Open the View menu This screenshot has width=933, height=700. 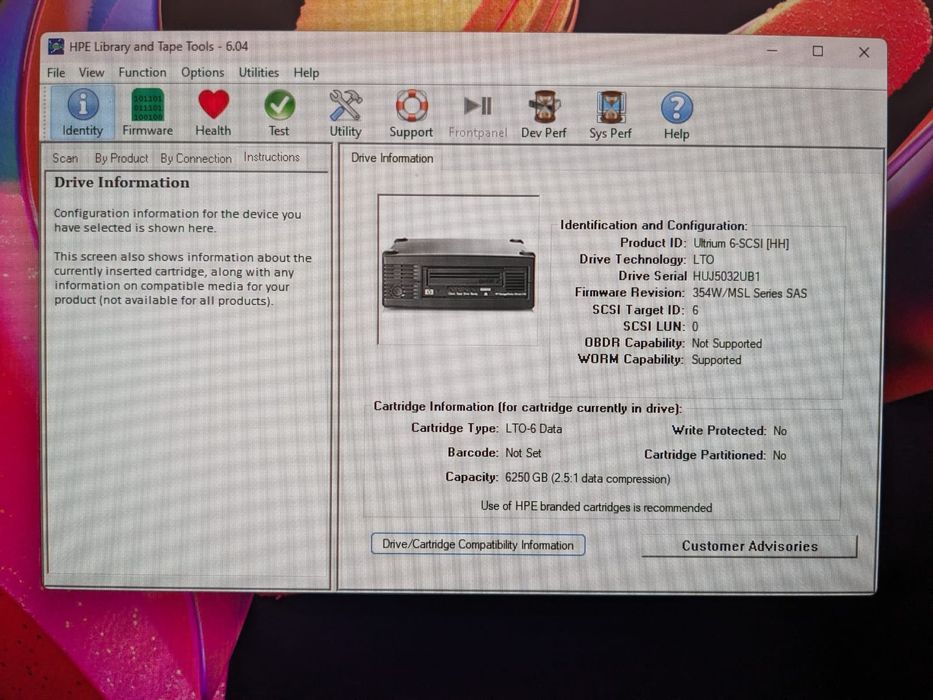pos(92,73)
